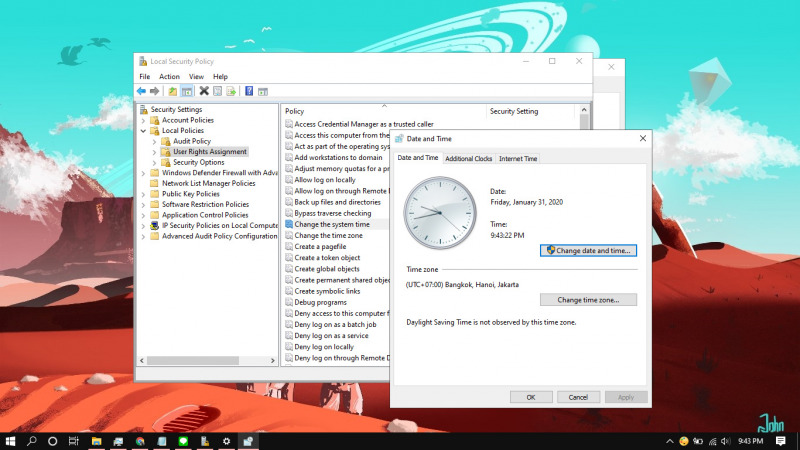
Task: Click the Export List toolbar icon
Action: [231, 91]
